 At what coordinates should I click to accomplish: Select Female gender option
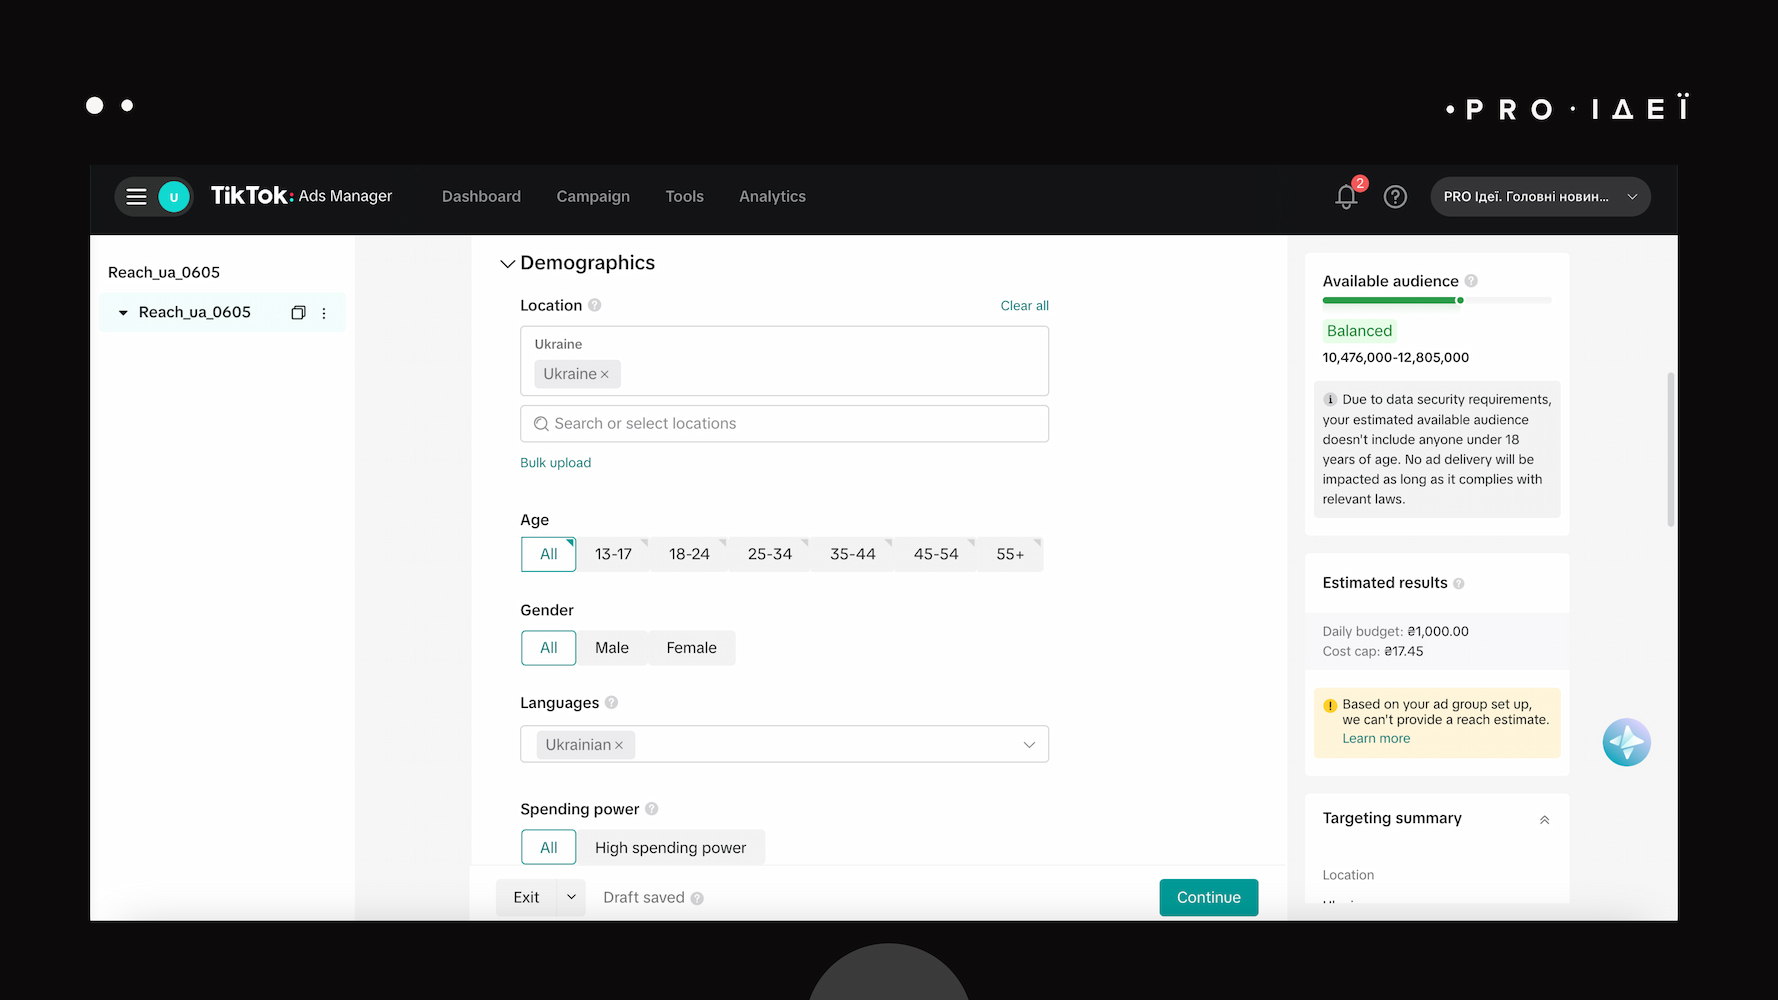coord(691,648)
